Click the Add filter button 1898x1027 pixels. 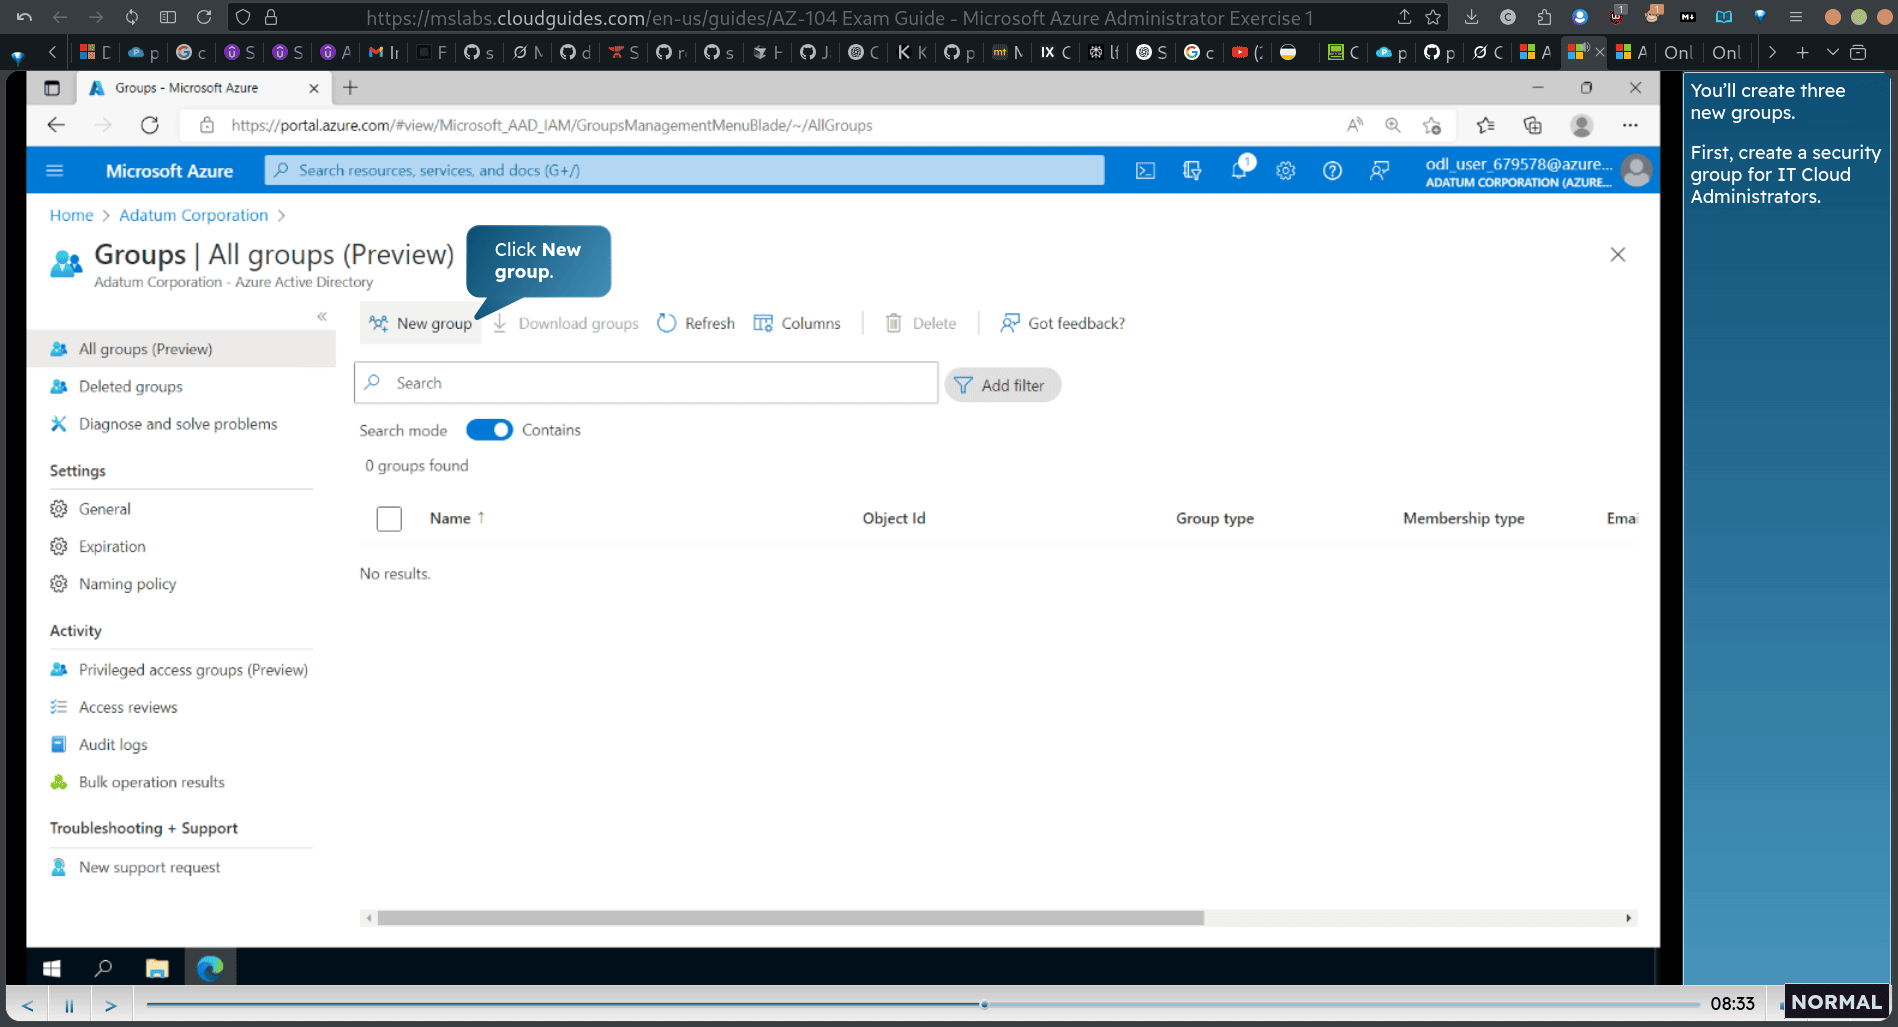click(1002, 385)
